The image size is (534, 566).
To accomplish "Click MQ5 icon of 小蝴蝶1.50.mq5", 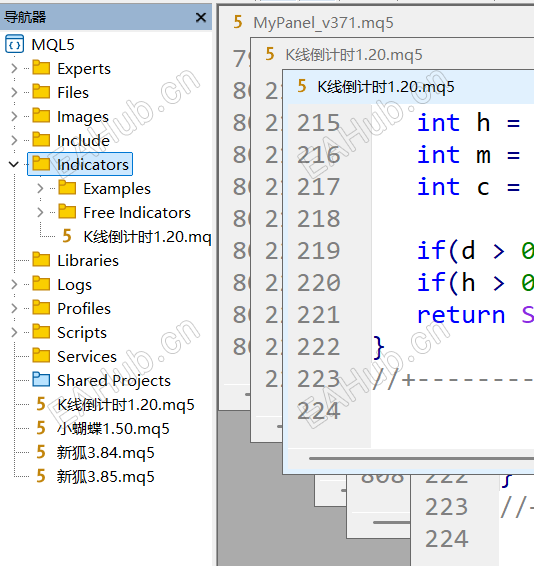I will 41,428.
